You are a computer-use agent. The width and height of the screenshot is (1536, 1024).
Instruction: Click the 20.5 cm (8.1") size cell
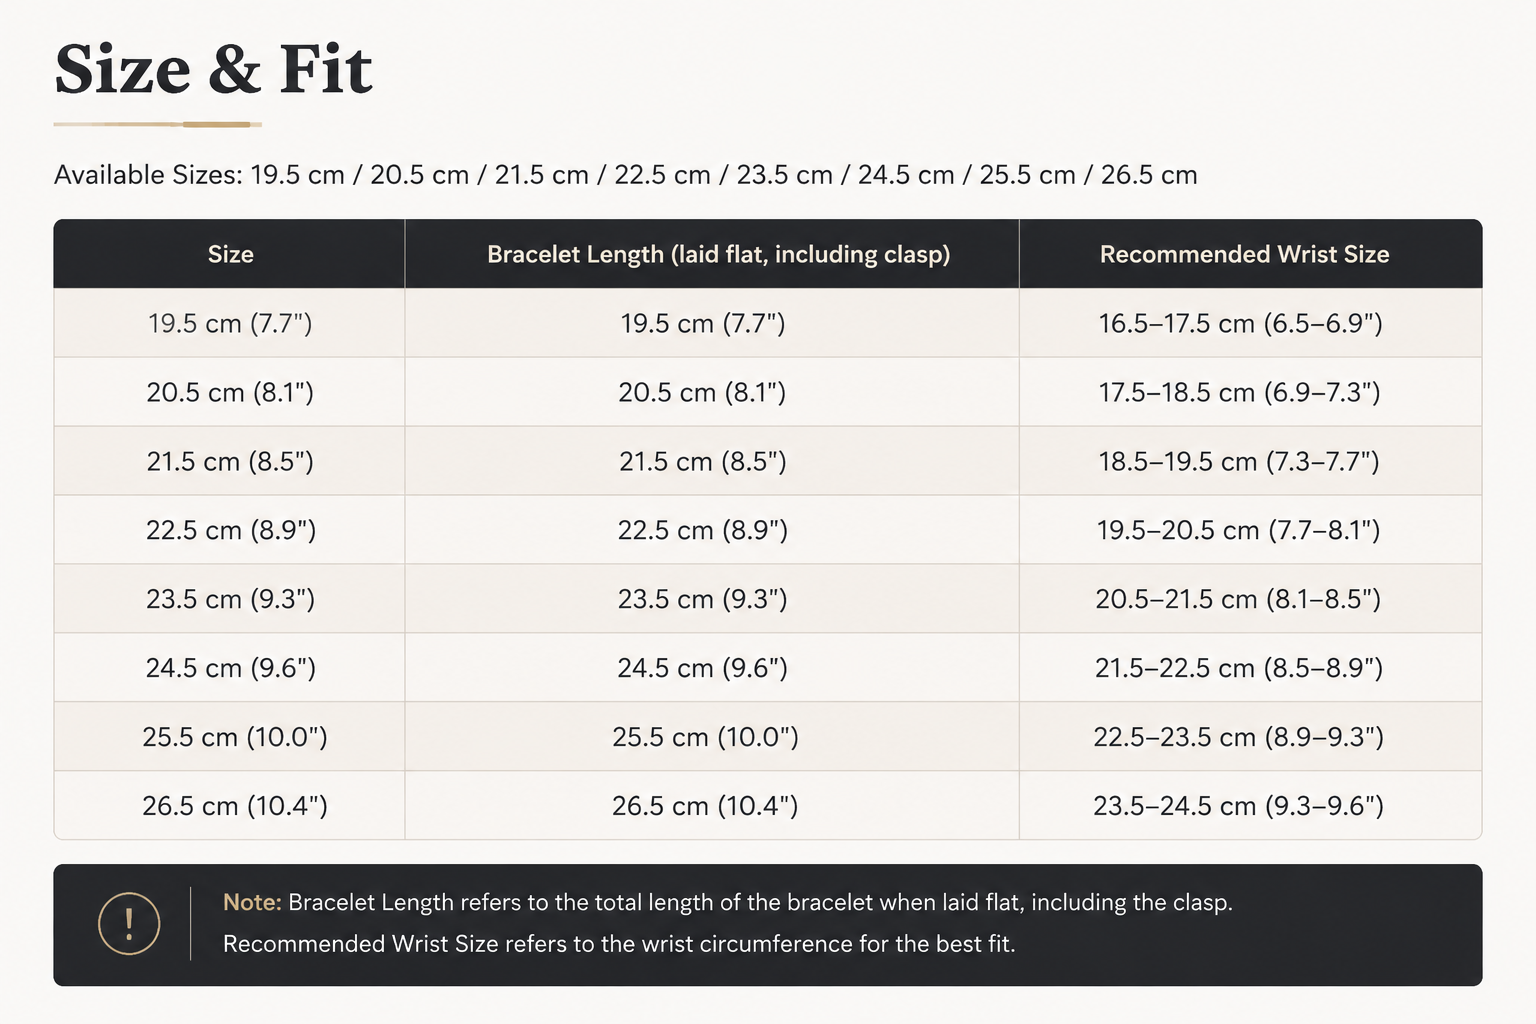pyautogui.click(x=230, y=392)
